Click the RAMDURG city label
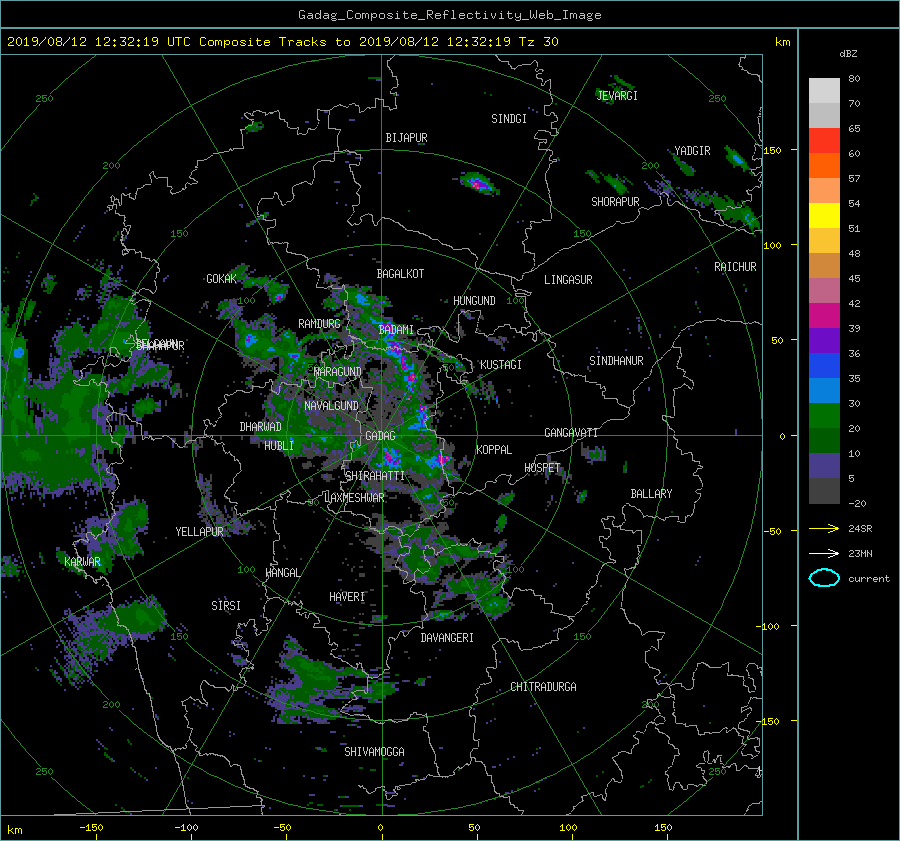 point(319,324)
